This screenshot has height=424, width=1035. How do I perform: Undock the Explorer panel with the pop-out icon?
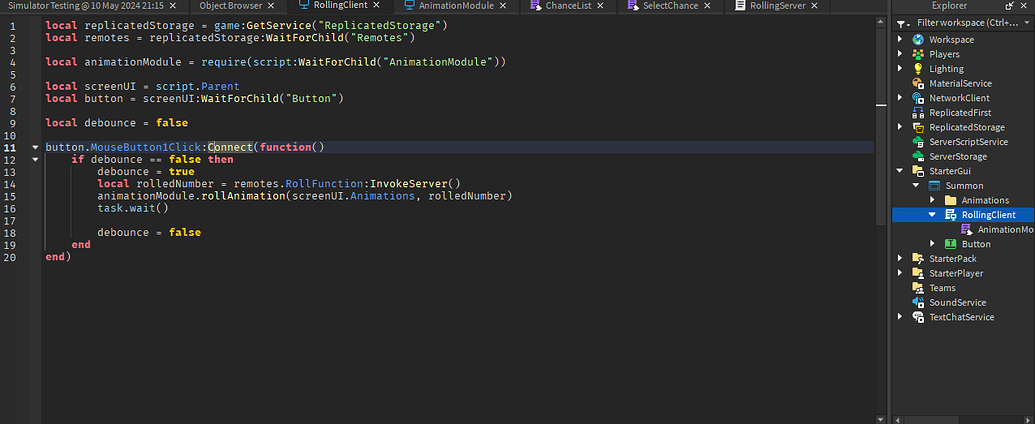click(1010, 6)
